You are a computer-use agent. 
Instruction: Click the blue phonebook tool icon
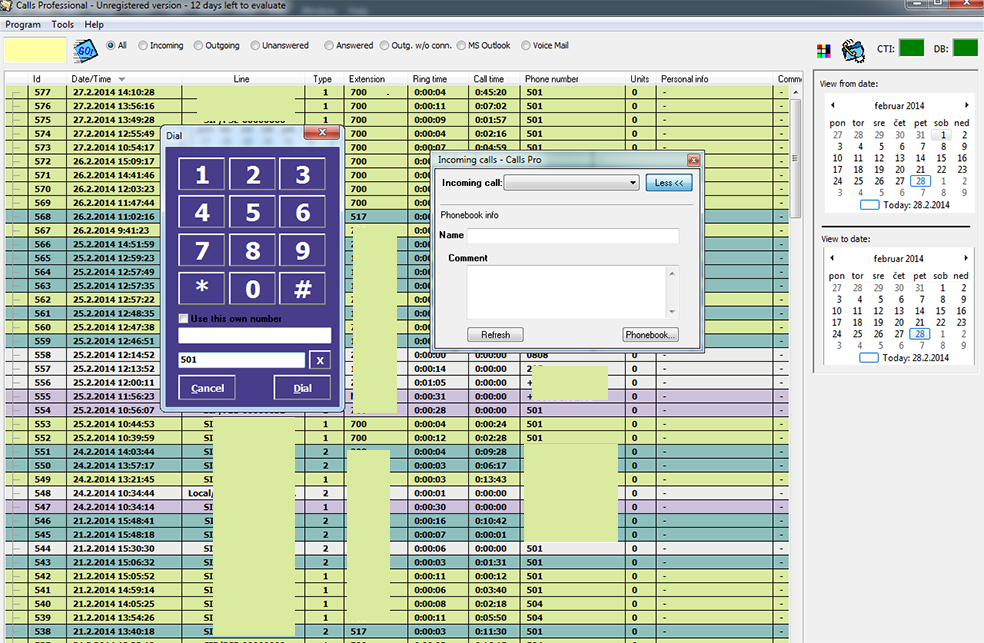pyautogui.click(x=853, y=50)
